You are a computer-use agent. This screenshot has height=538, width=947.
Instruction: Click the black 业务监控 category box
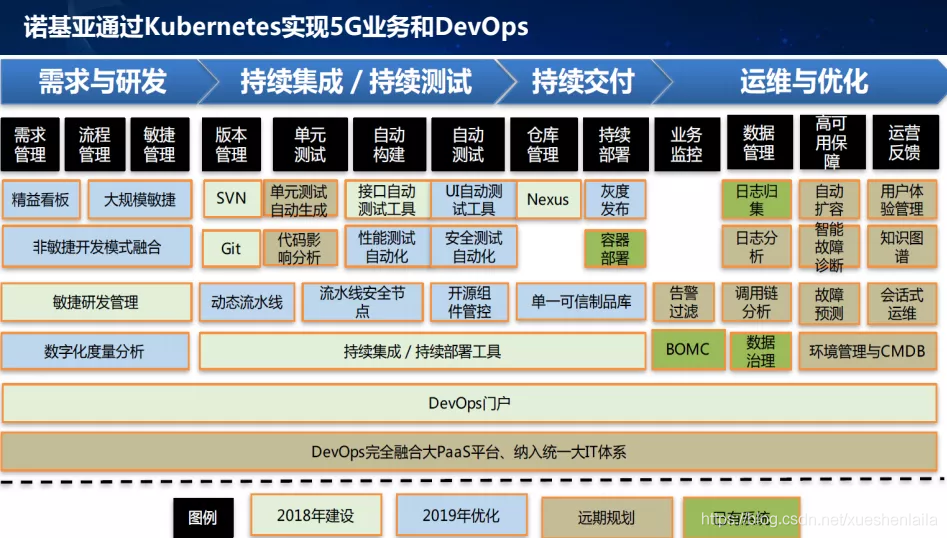point(687,144)
